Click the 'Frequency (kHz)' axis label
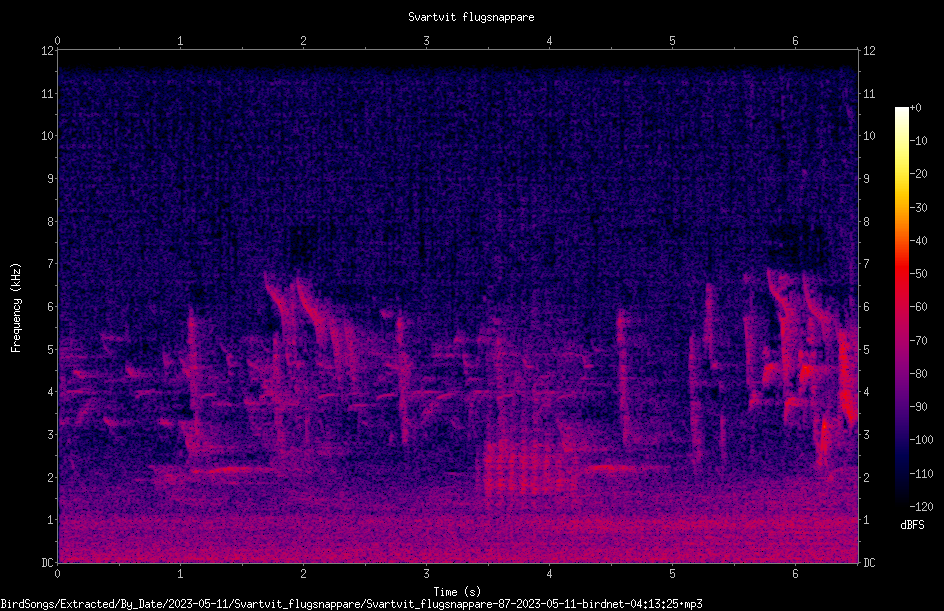Viewport: 944px width, 611px height. [x=16, y=308]
